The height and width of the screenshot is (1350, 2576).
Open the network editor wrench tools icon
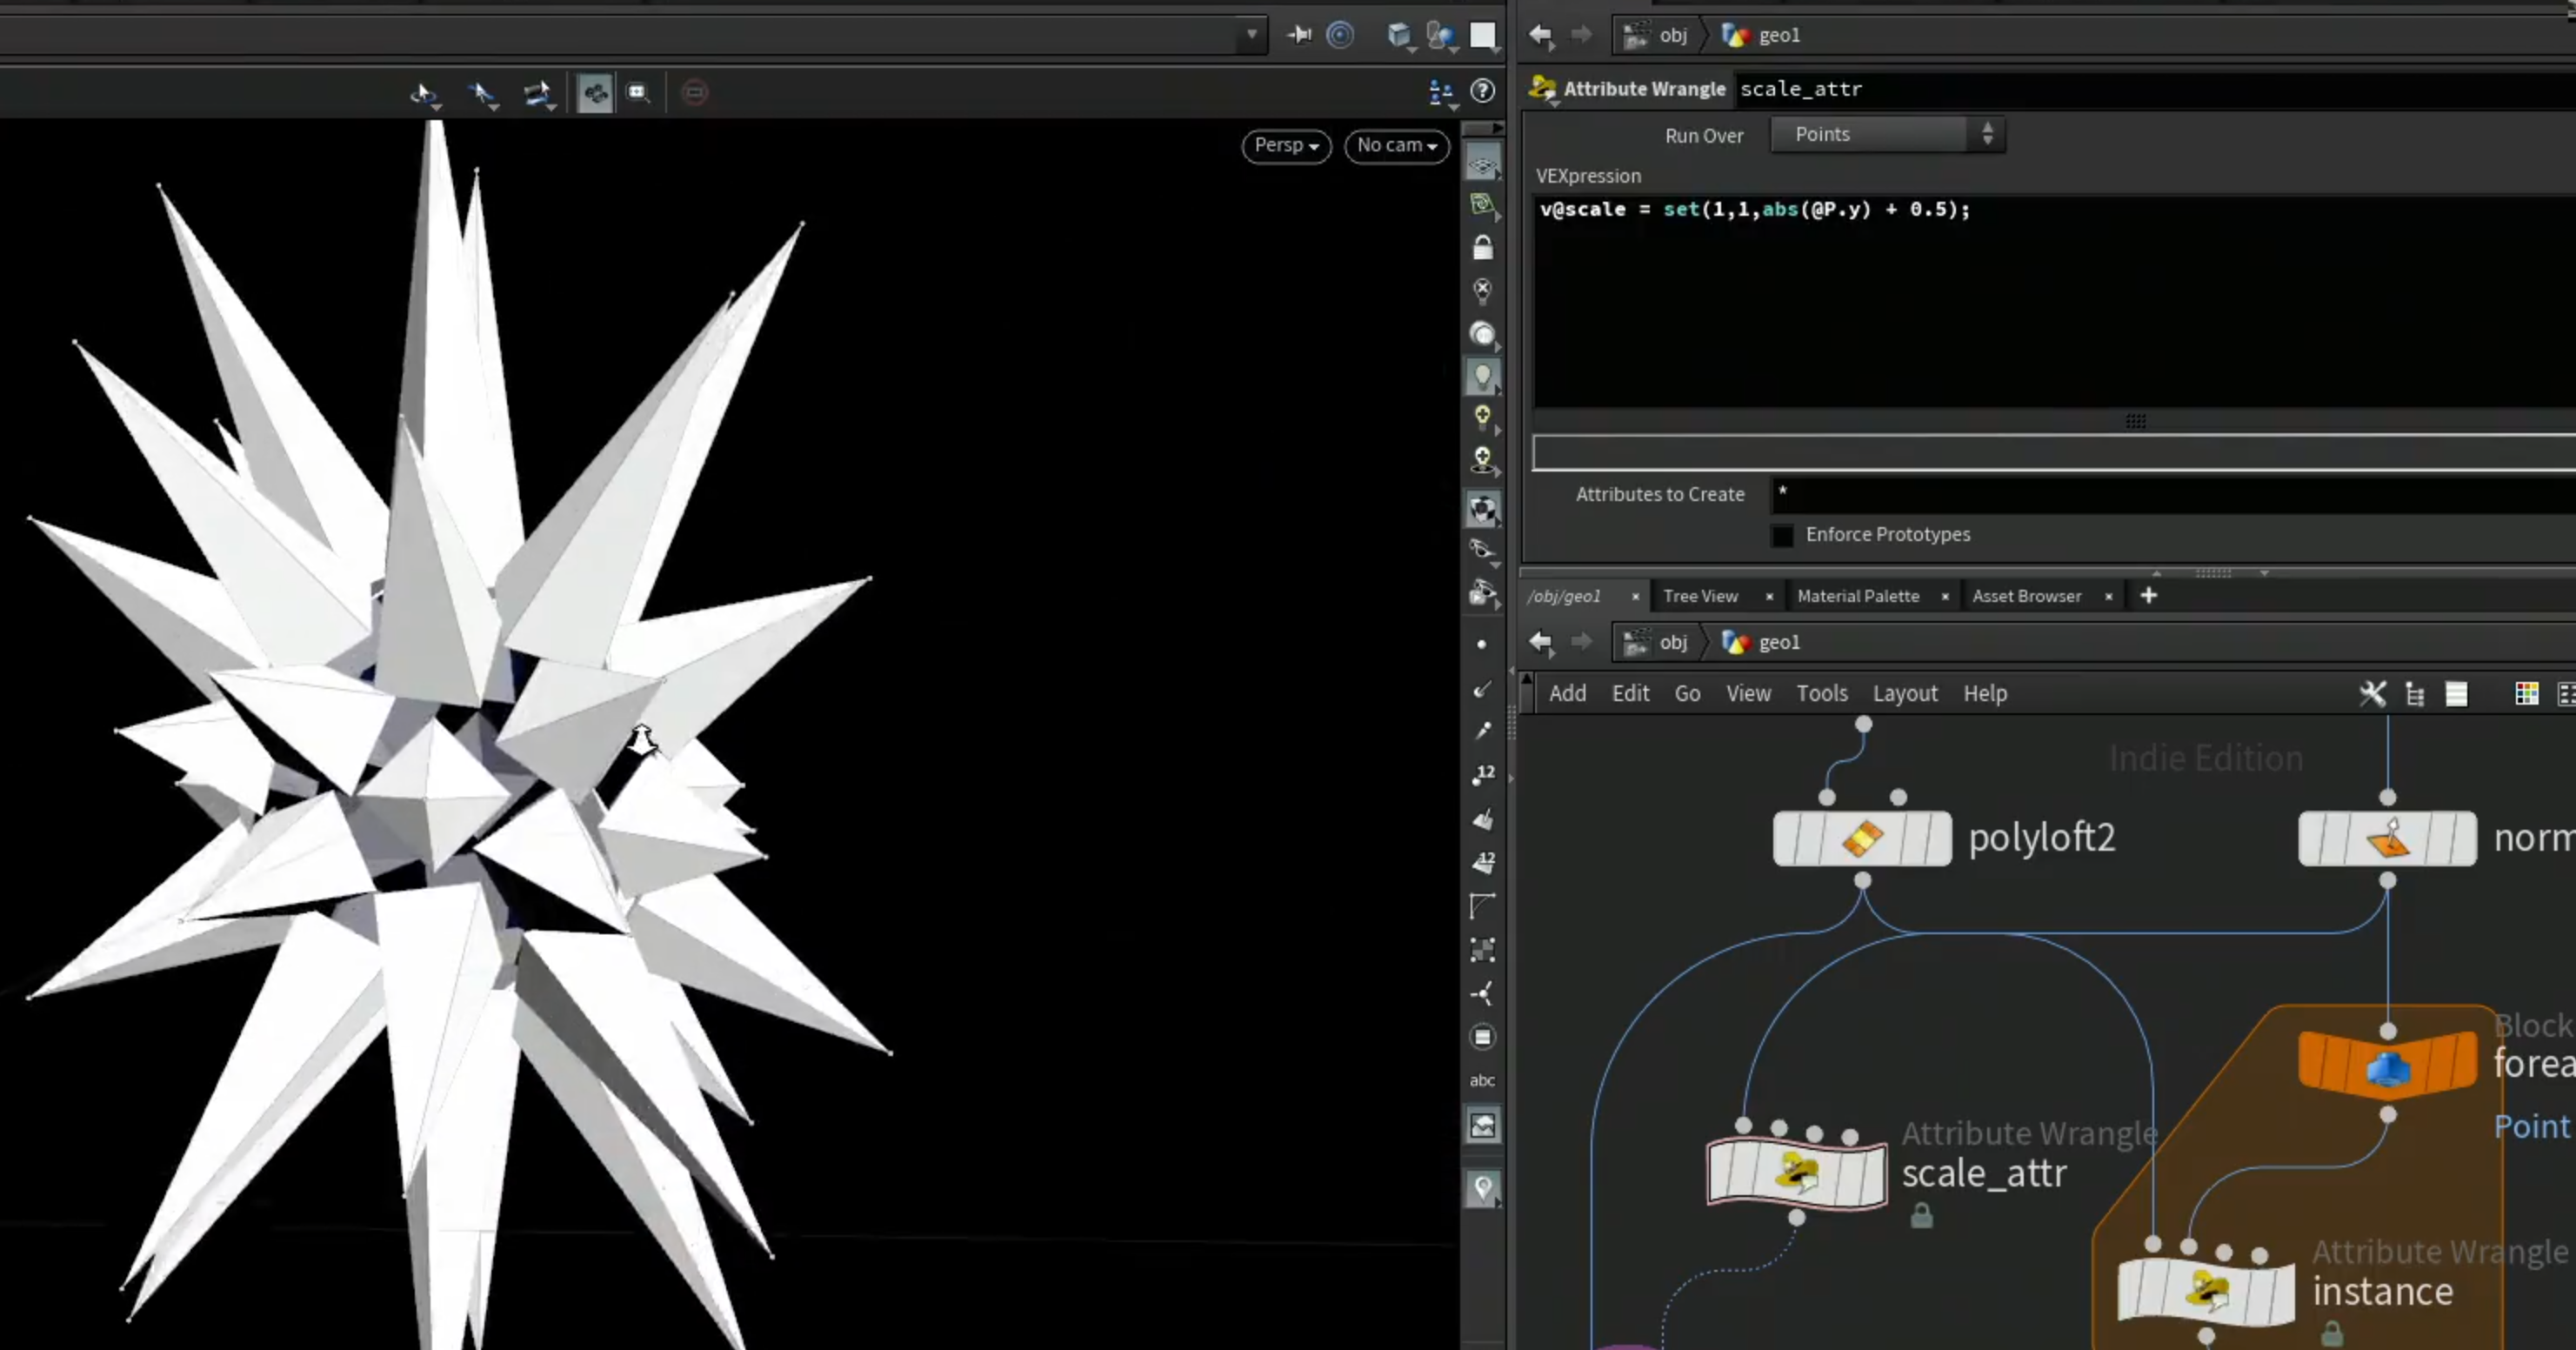click(x=2372, y=693)
